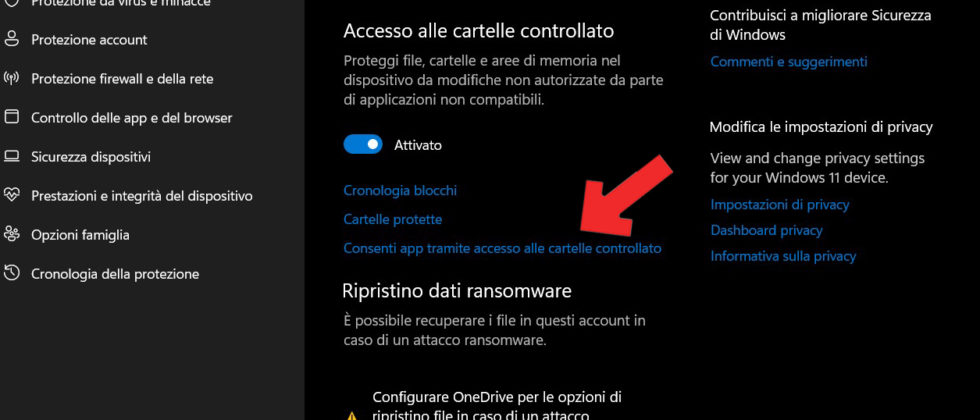Click Consenti app tramite accesso alle cartelle controllato
Screen dimensions: 980x420
pos(502,248)
